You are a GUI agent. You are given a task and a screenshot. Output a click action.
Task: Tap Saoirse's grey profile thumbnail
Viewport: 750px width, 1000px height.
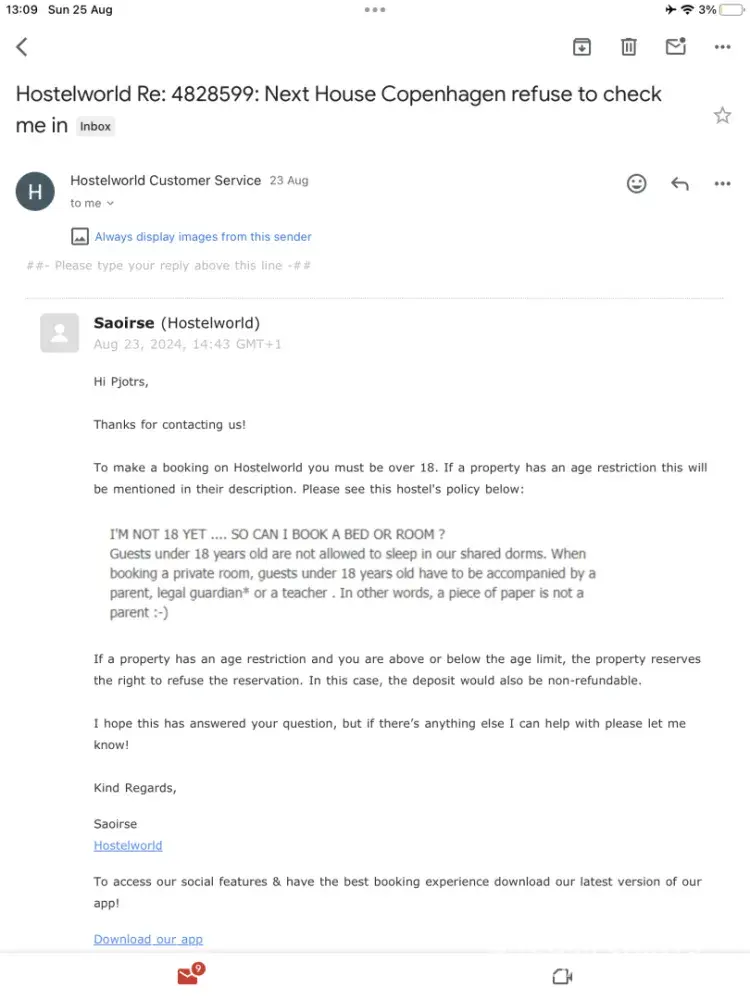(59, 333)
